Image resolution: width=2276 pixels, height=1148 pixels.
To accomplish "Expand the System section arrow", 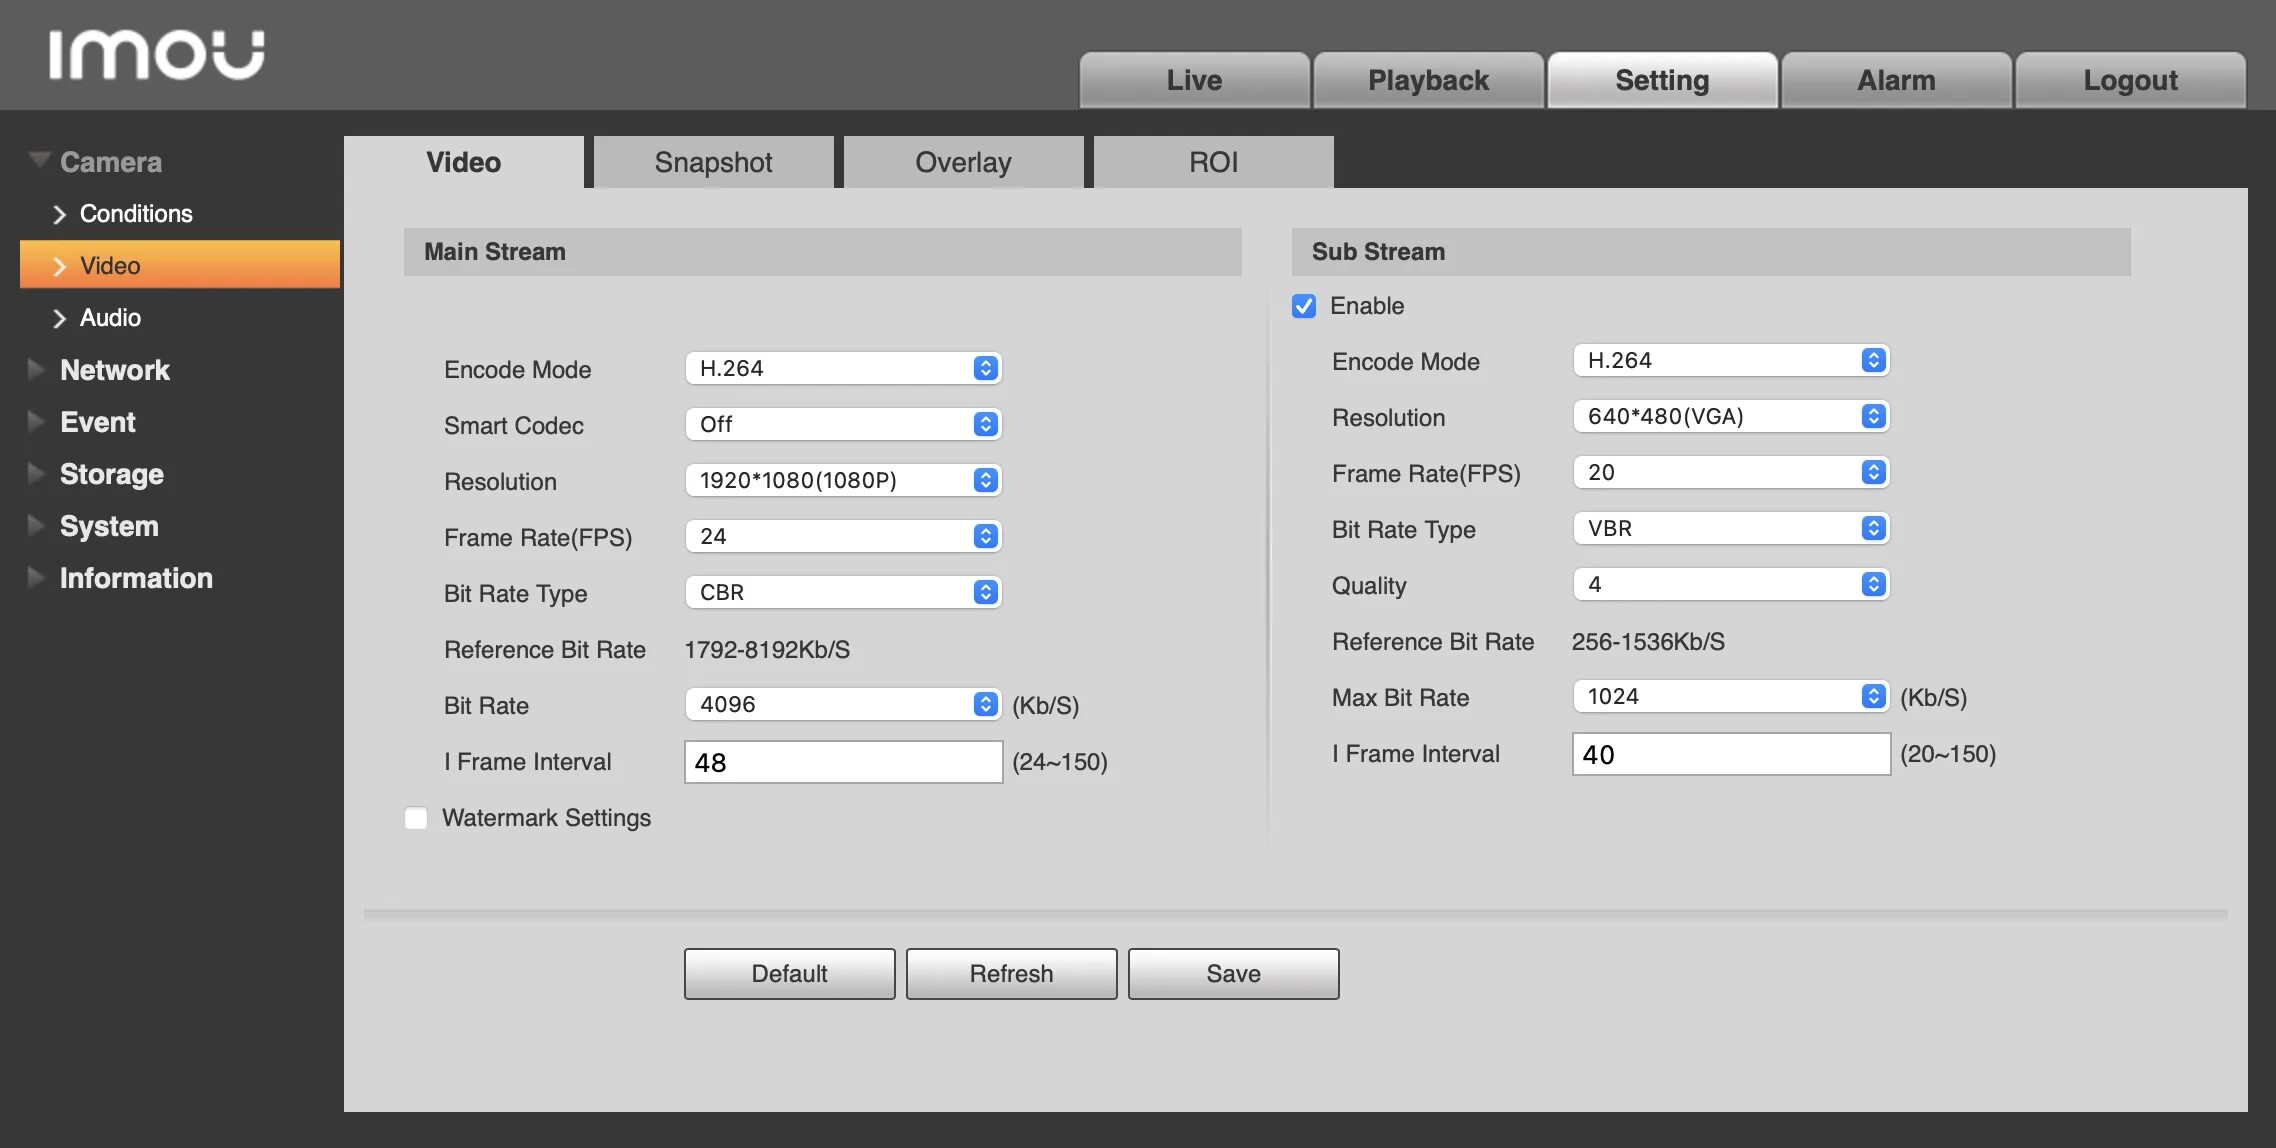I will (x=36, y=525).
